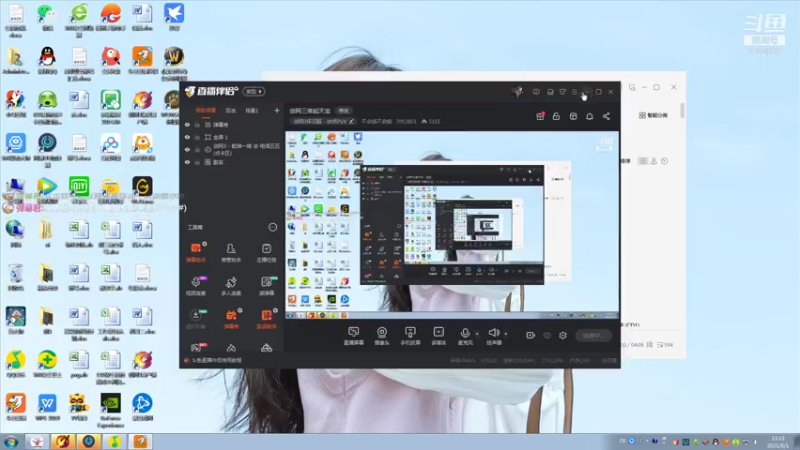Screen dimensions: 800x450
Task: Open the Windows Start button
Action: 11,441
